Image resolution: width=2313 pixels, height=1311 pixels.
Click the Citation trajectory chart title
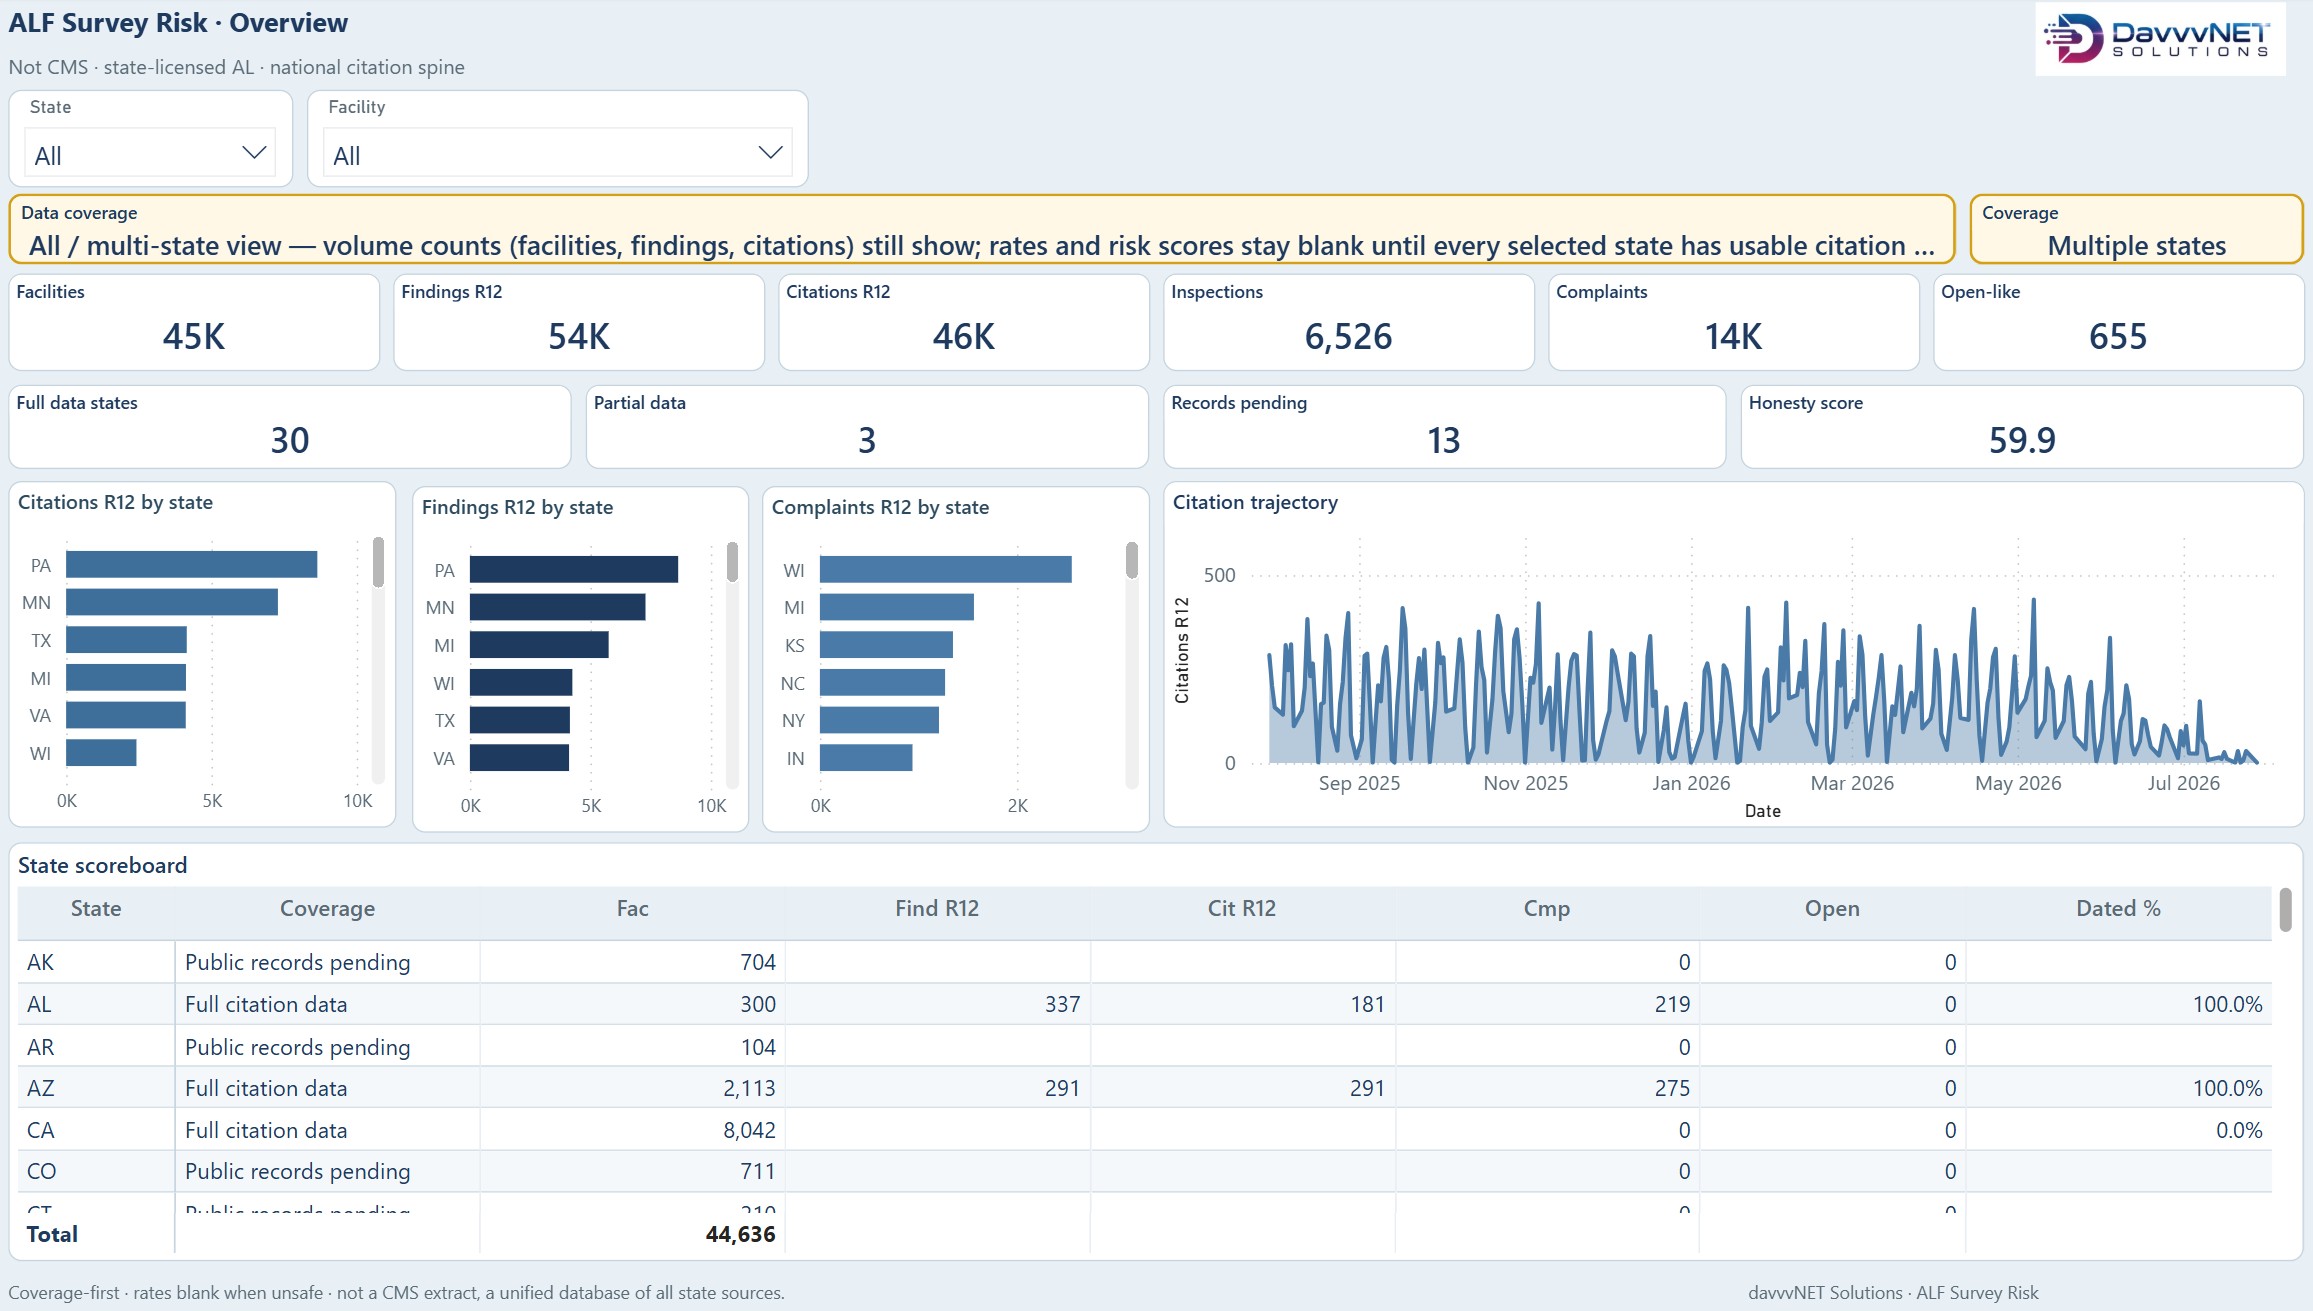[1255, 502]
